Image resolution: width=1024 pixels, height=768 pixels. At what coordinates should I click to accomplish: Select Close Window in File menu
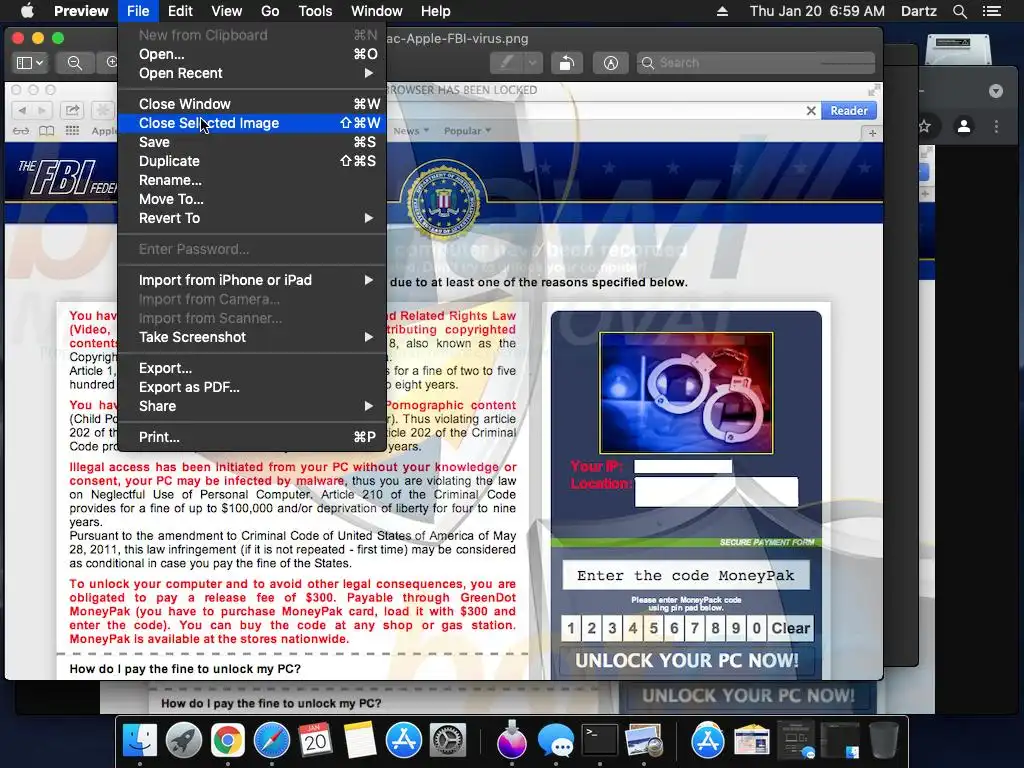click(x=252, y=104)
